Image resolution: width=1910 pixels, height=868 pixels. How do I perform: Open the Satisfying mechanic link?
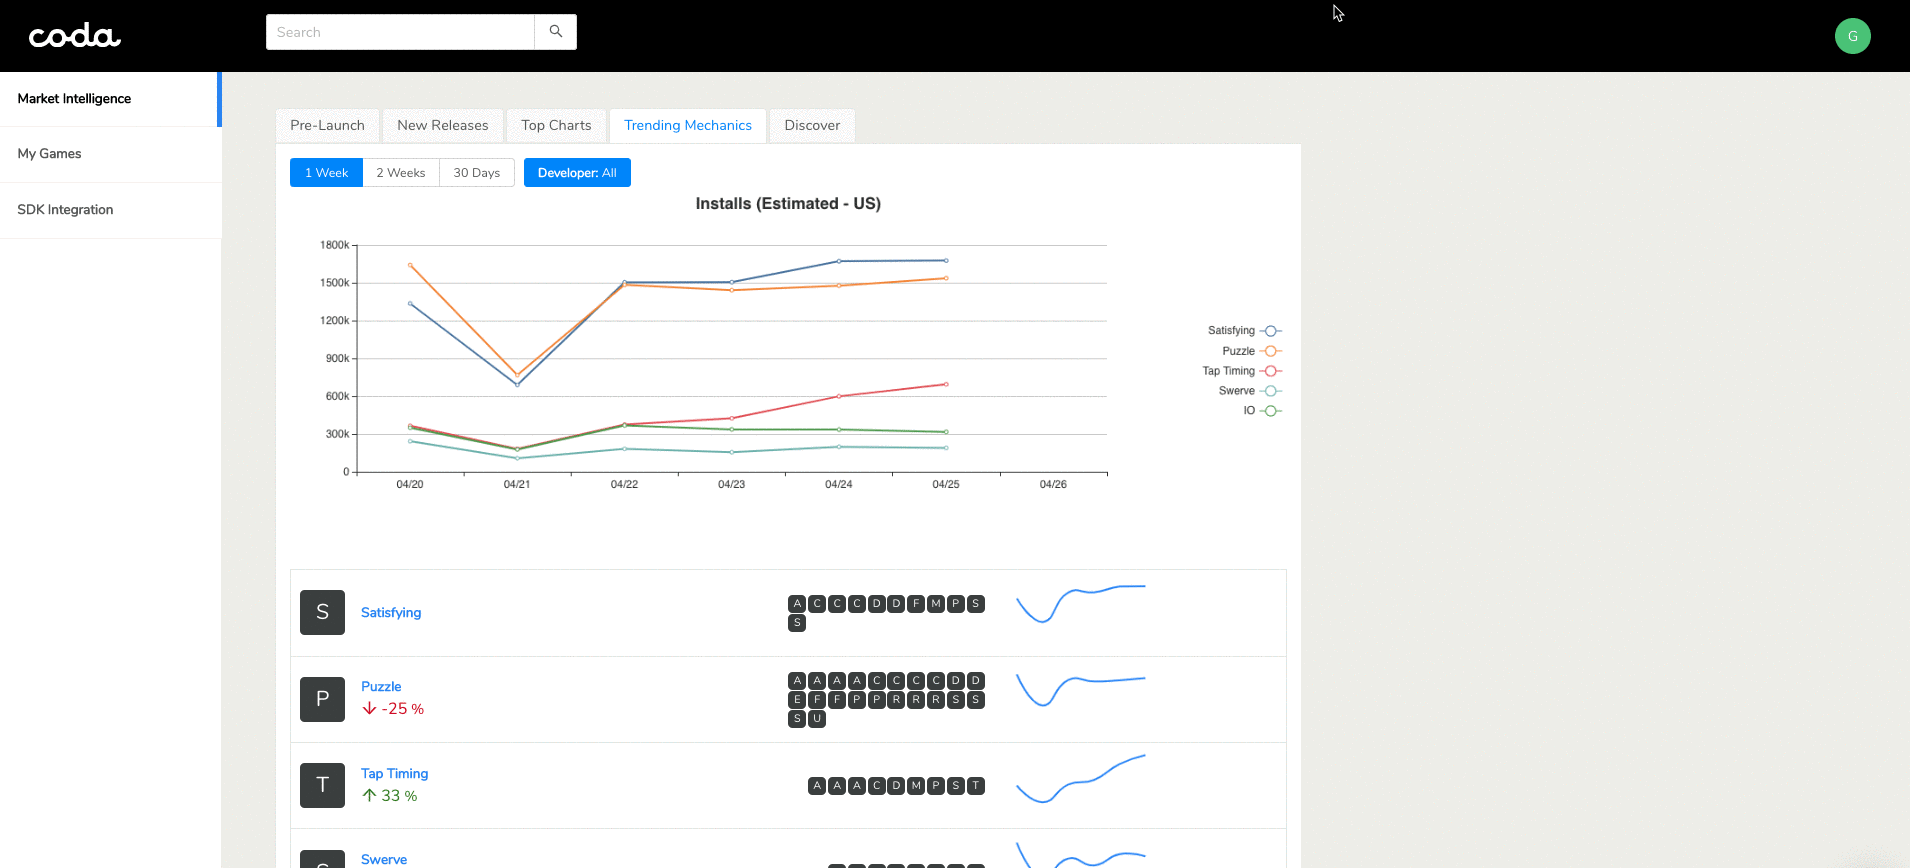[391, 613]
